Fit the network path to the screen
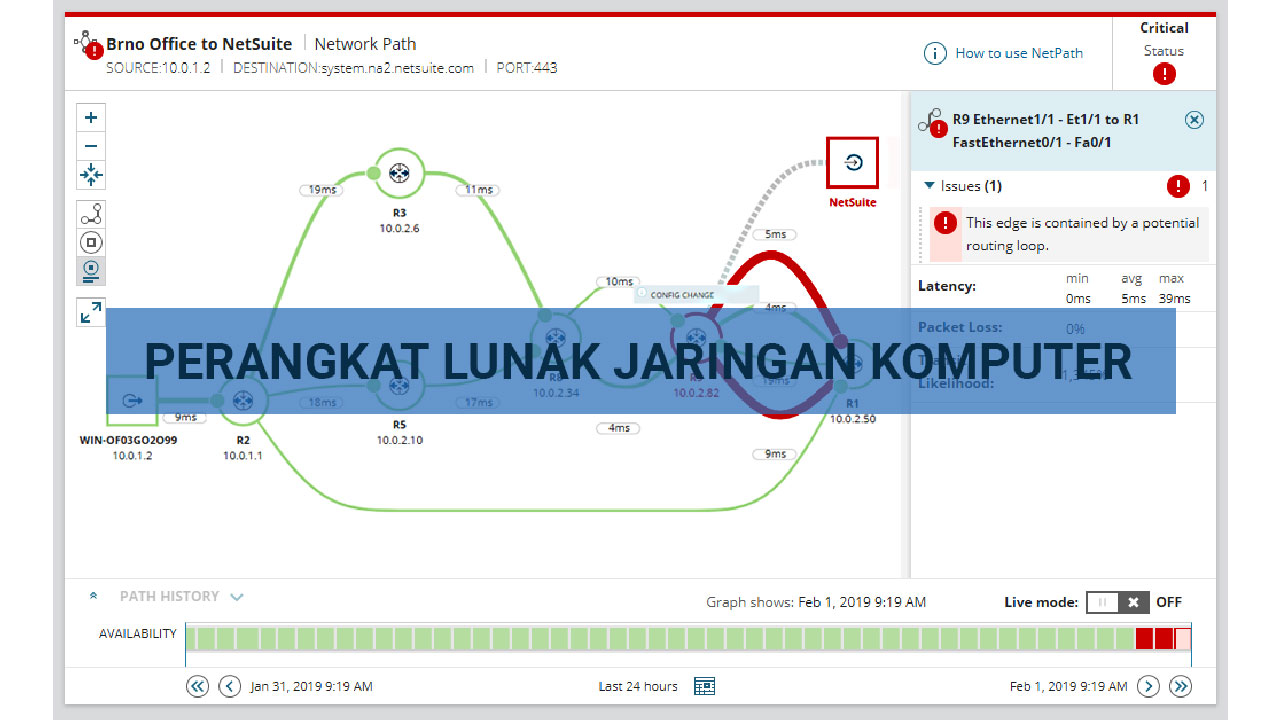The image size is (1280, 720). (90, 175)
